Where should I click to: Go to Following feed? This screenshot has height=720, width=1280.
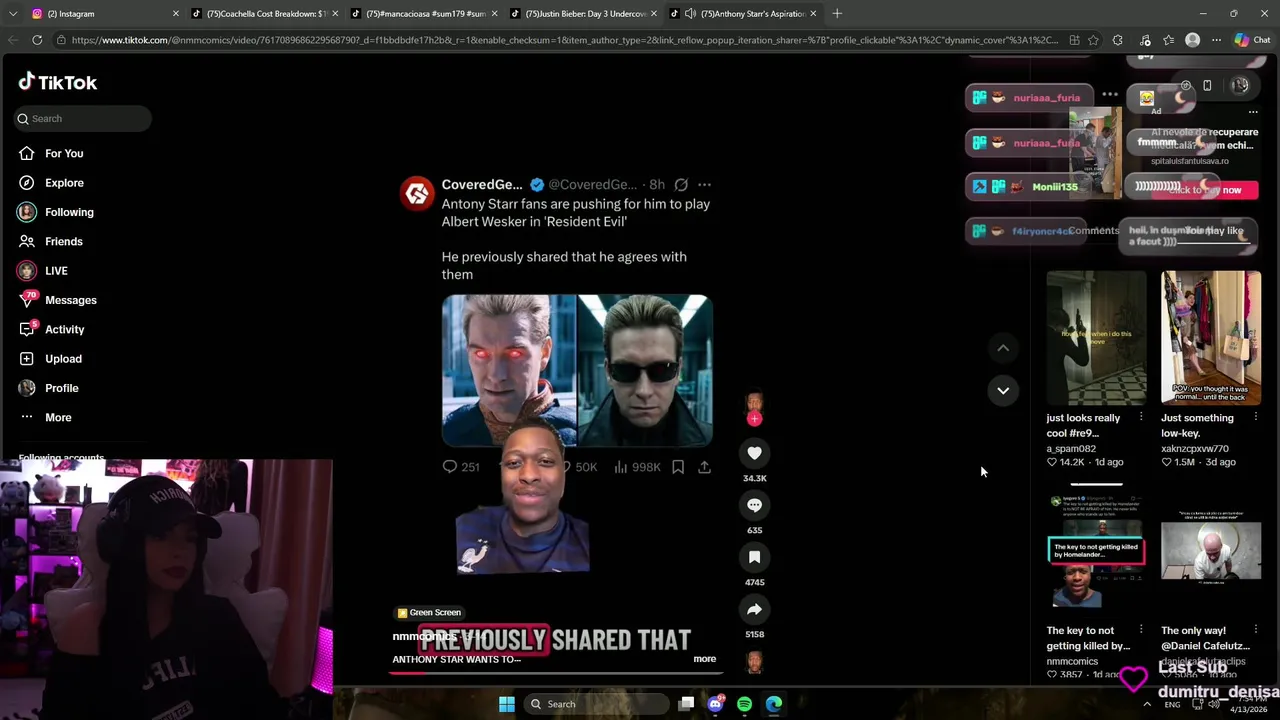[x=69, y=212]
